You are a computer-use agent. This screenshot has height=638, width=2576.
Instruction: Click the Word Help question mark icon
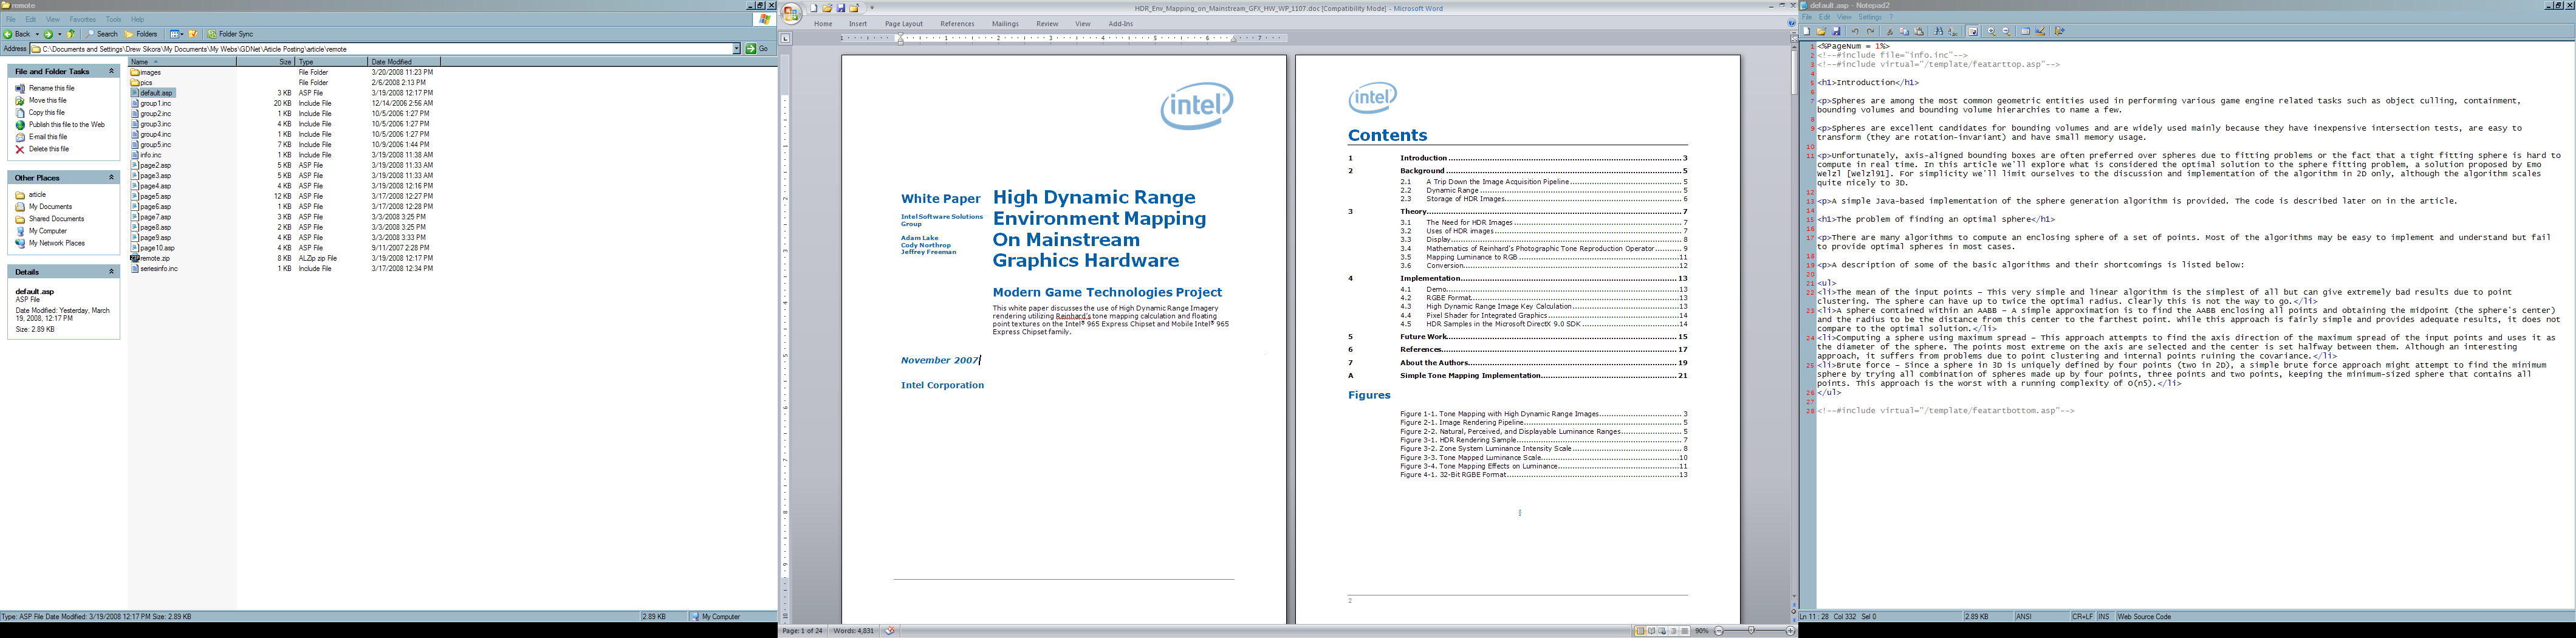(1791, 23)
